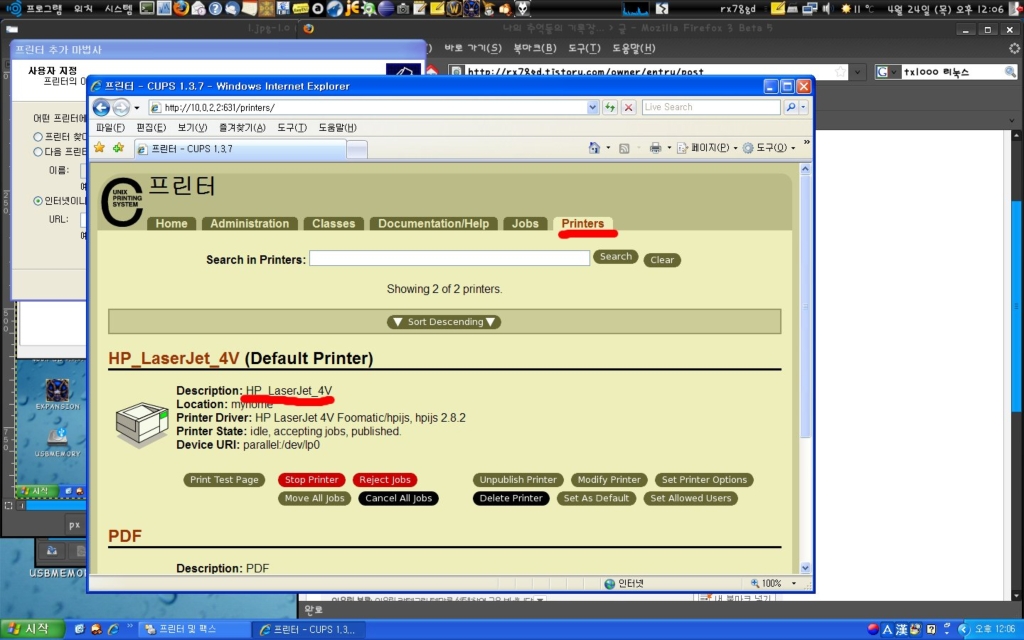The image size is (1024, 640).
Task: Open the 북마크(B) menu in Firefox
Action: click(535, 48)
